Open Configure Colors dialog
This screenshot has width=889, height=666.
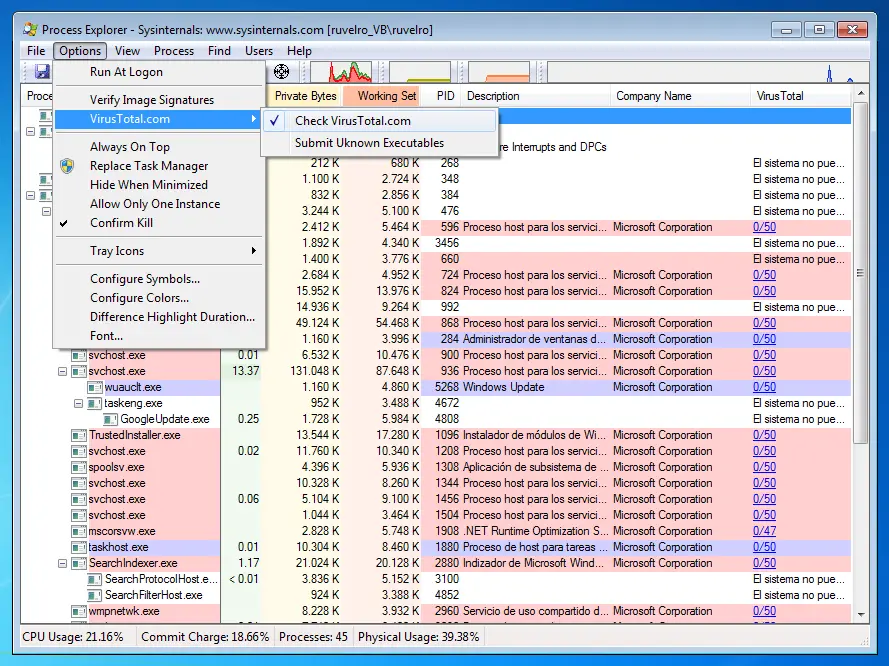(x=159, y=298)
